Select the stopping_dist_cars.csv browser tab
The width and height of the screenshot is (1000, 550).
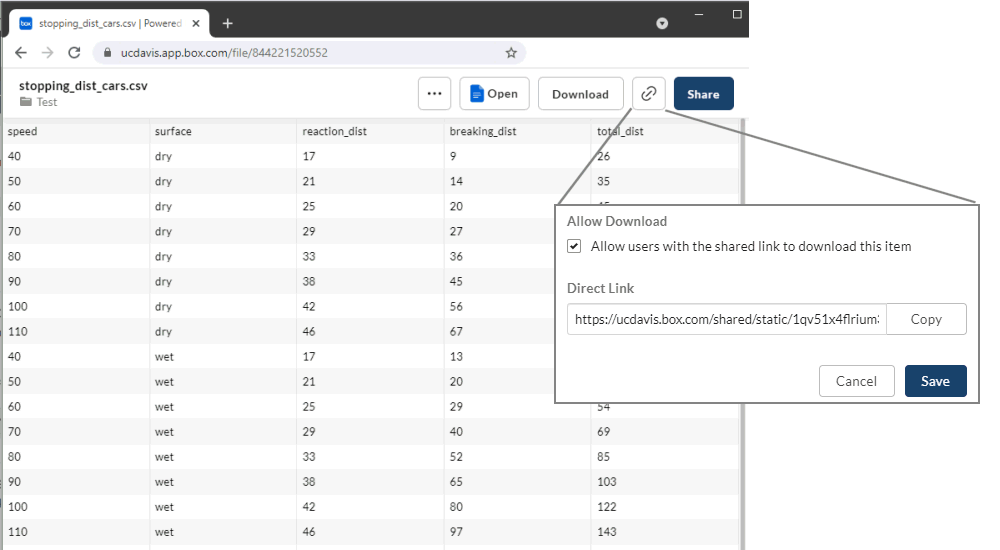tap(105, 23)
